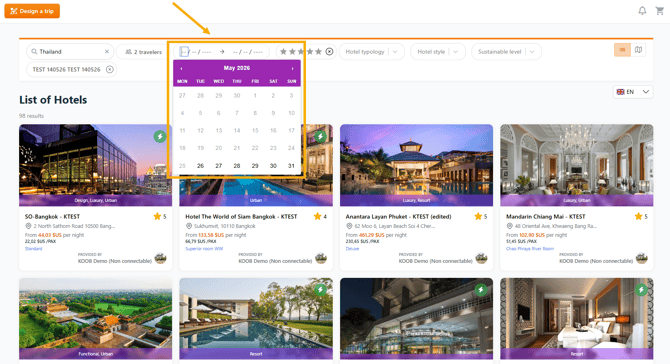The width and height of the screenshot is (670, 364).
Task: Click the SO-Bangkok location pin icon
Action: (x=28, y=226)
